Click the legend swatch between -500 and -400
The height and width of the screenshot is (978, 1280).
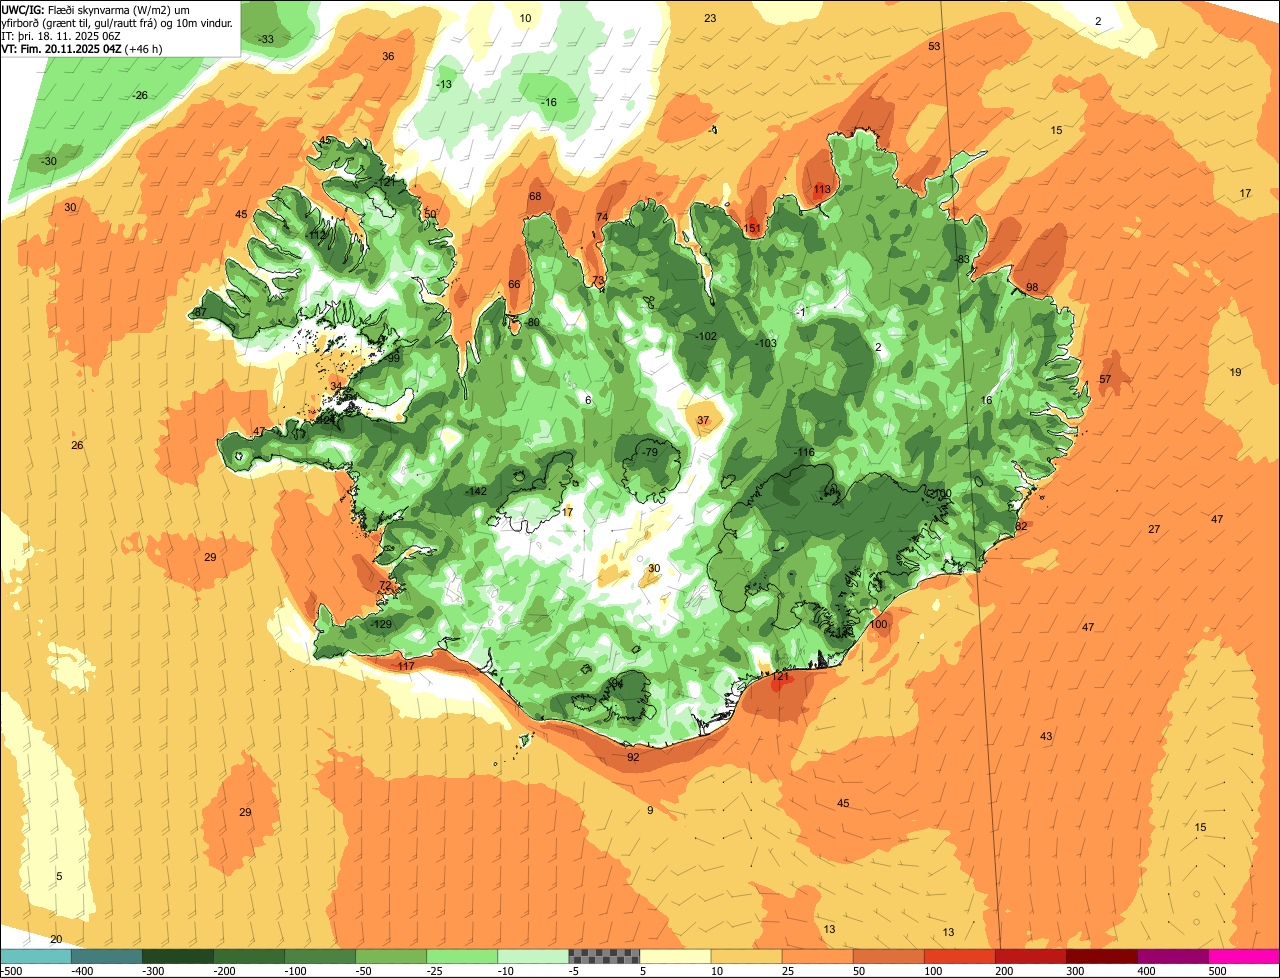pyautogui.click(x=36, y=956)
